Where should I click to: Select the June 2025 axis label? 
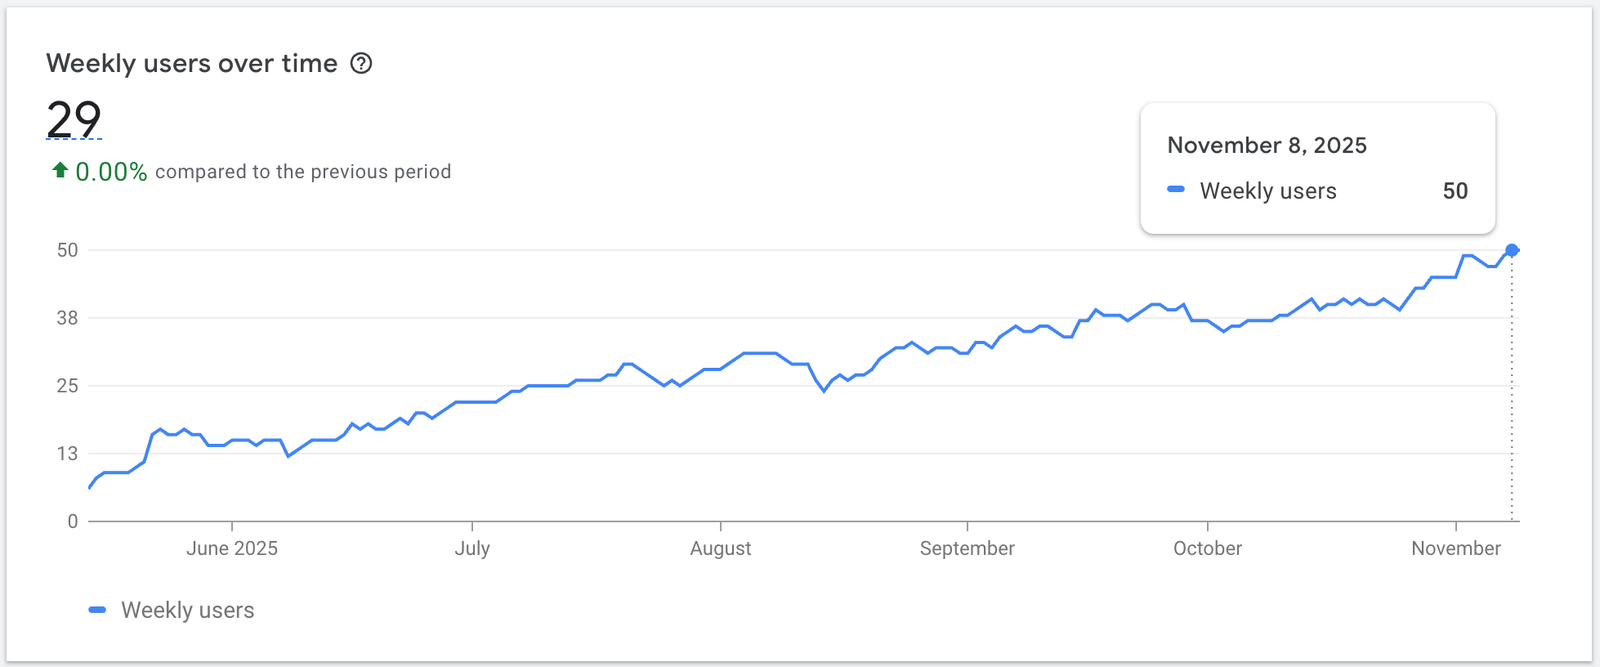pos(231,548)
